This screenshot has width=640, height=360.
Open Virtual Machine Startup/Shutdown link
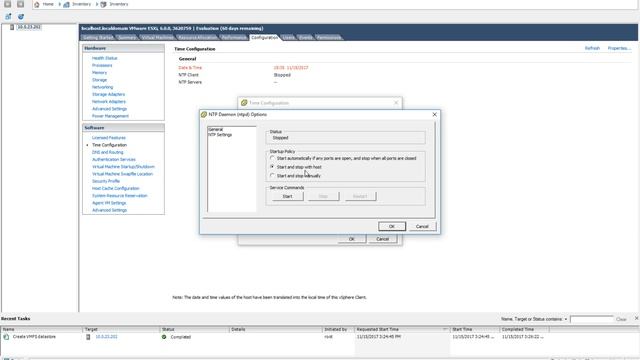pos(123,167)
